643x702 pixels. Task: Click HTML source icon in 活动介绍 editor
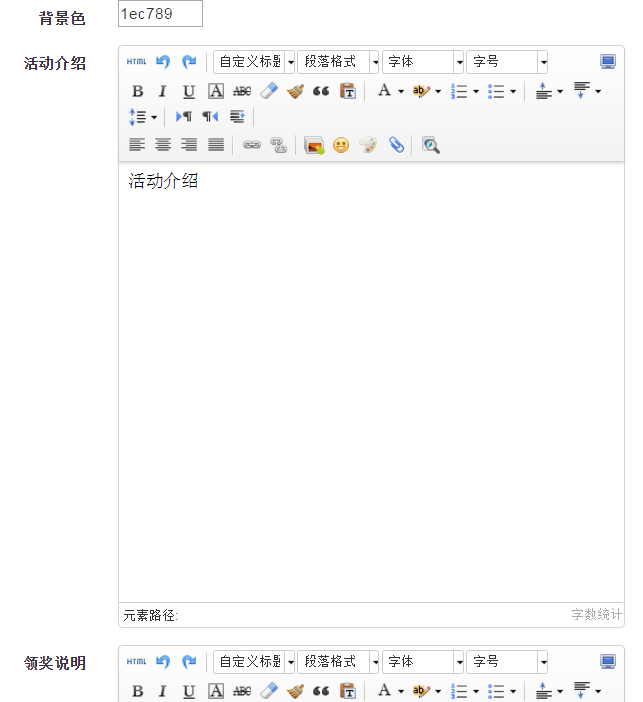[136, 61]
